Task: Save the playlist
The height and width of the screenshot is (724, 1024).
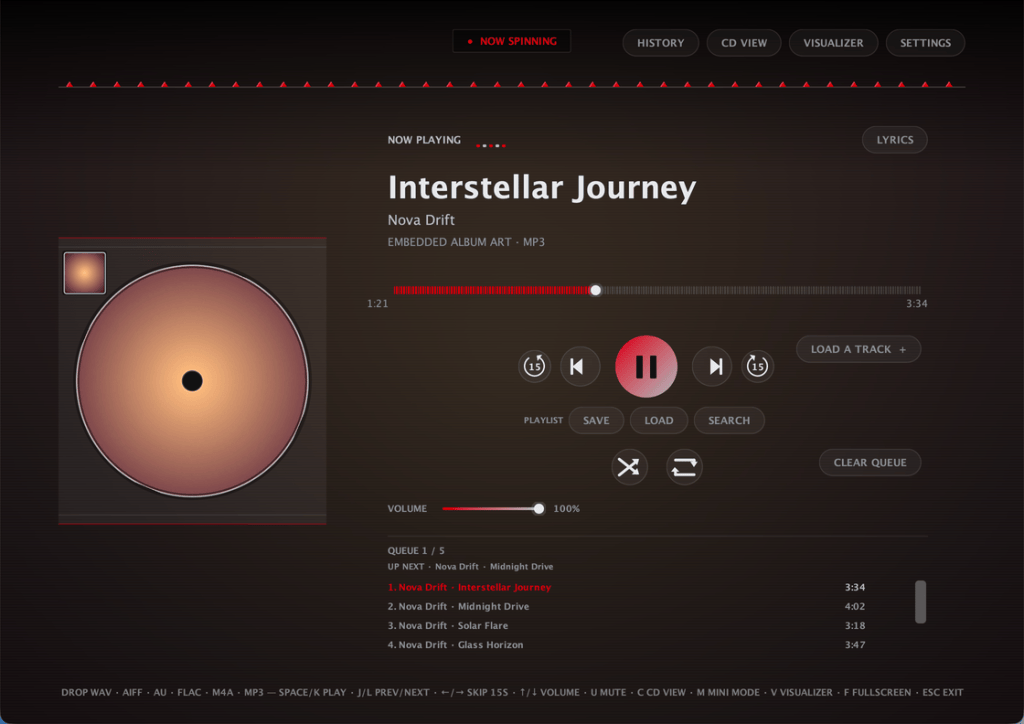Action: (x=596, y=420)
